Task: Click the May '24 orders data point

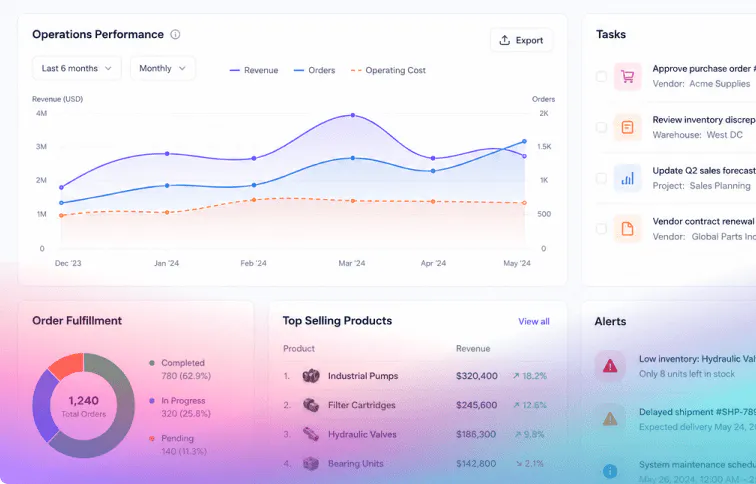Action: pyautogui.click(x=525, y=141)
